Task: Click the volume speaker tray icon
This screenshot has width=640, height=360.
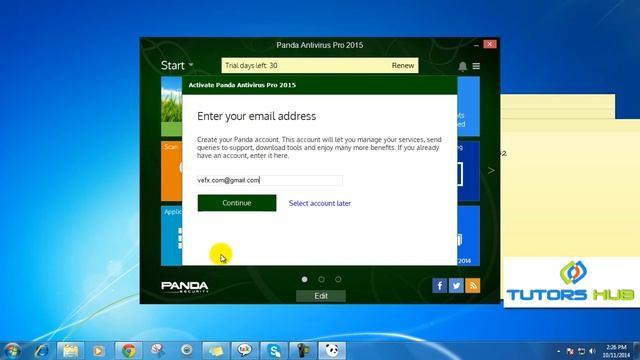Action: [x=593, y=351]
